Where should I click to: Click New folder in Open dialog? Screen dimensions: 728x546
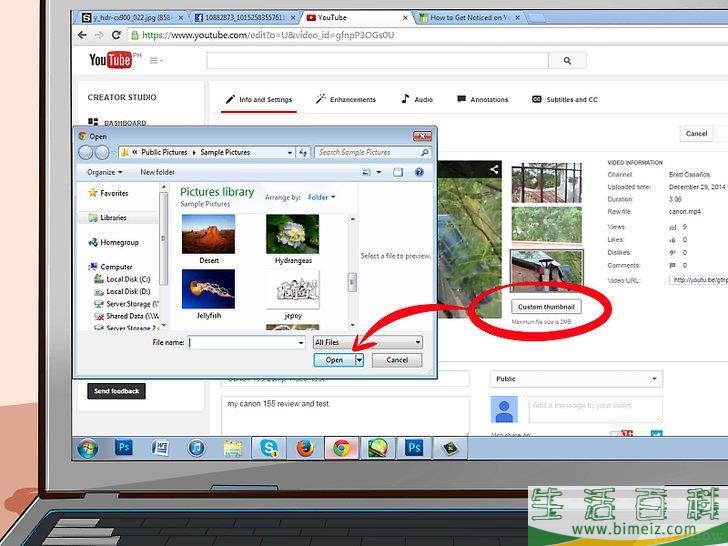tap(157, 172)
